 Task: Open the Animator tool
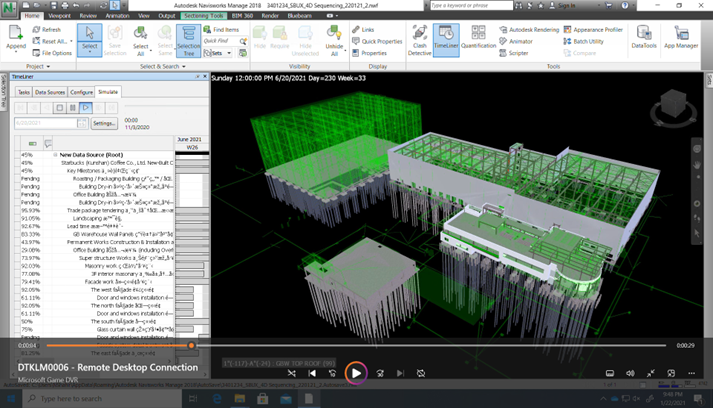point(516,41)
